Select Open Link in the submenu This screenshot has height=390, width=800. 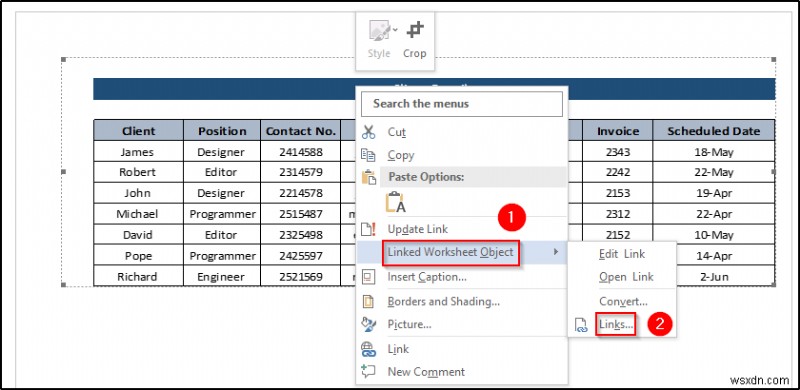tap(626, 277)
